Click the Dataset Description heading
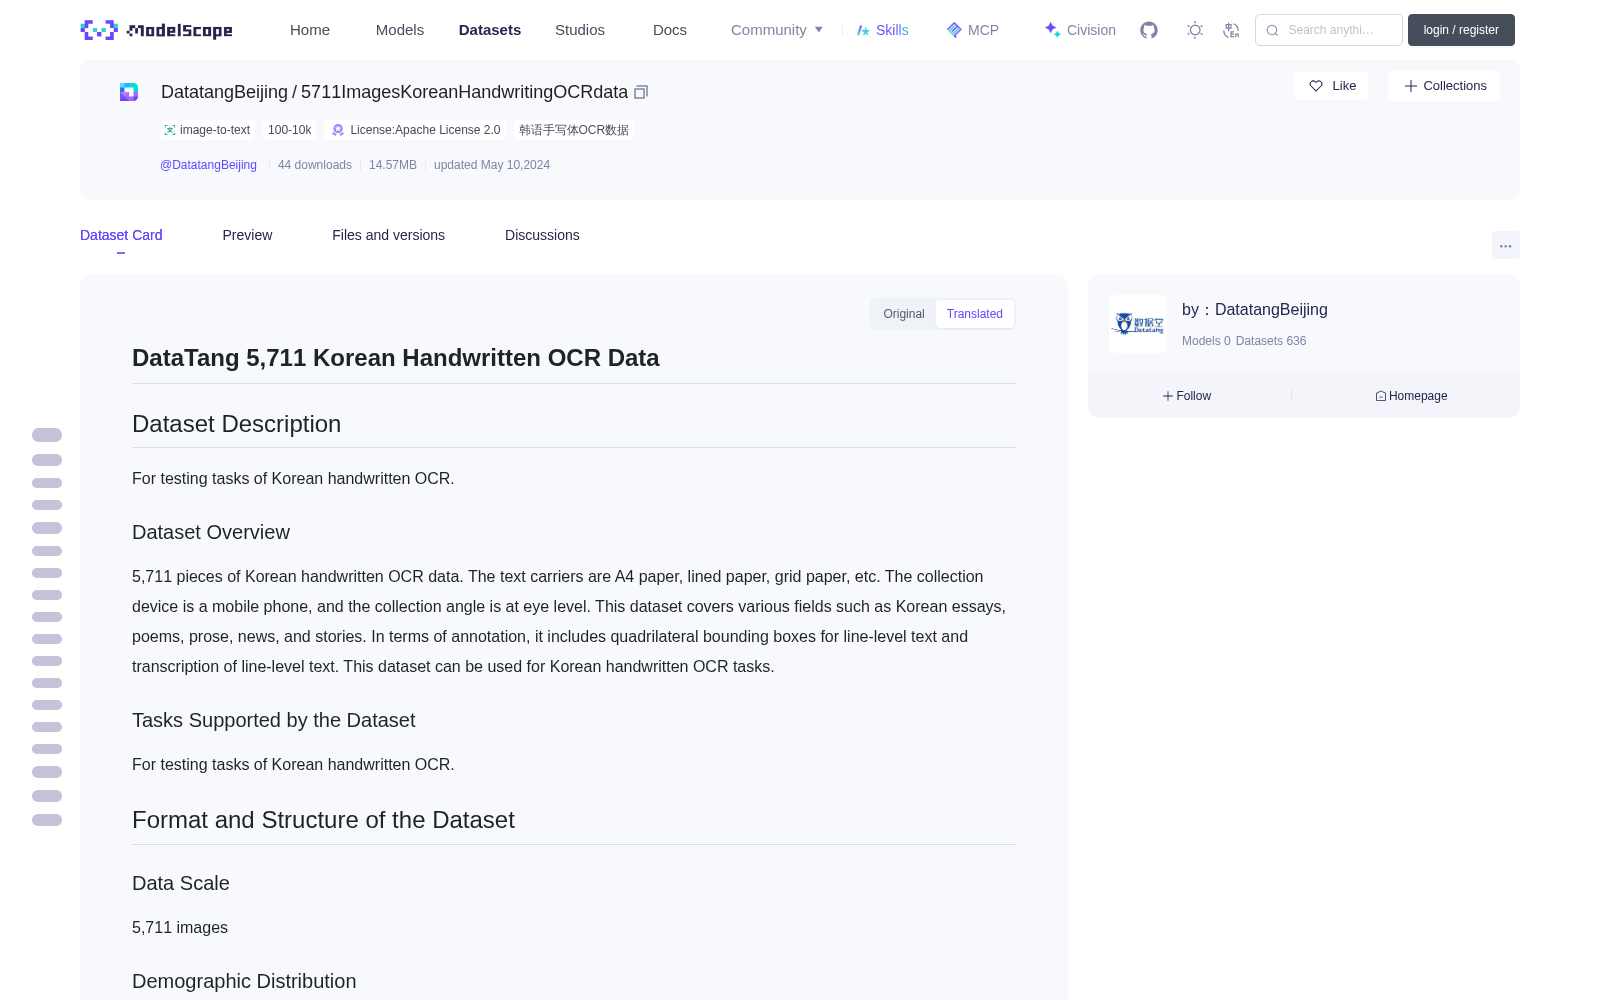The image size is (1600, 1000). [x=236, y=424]
